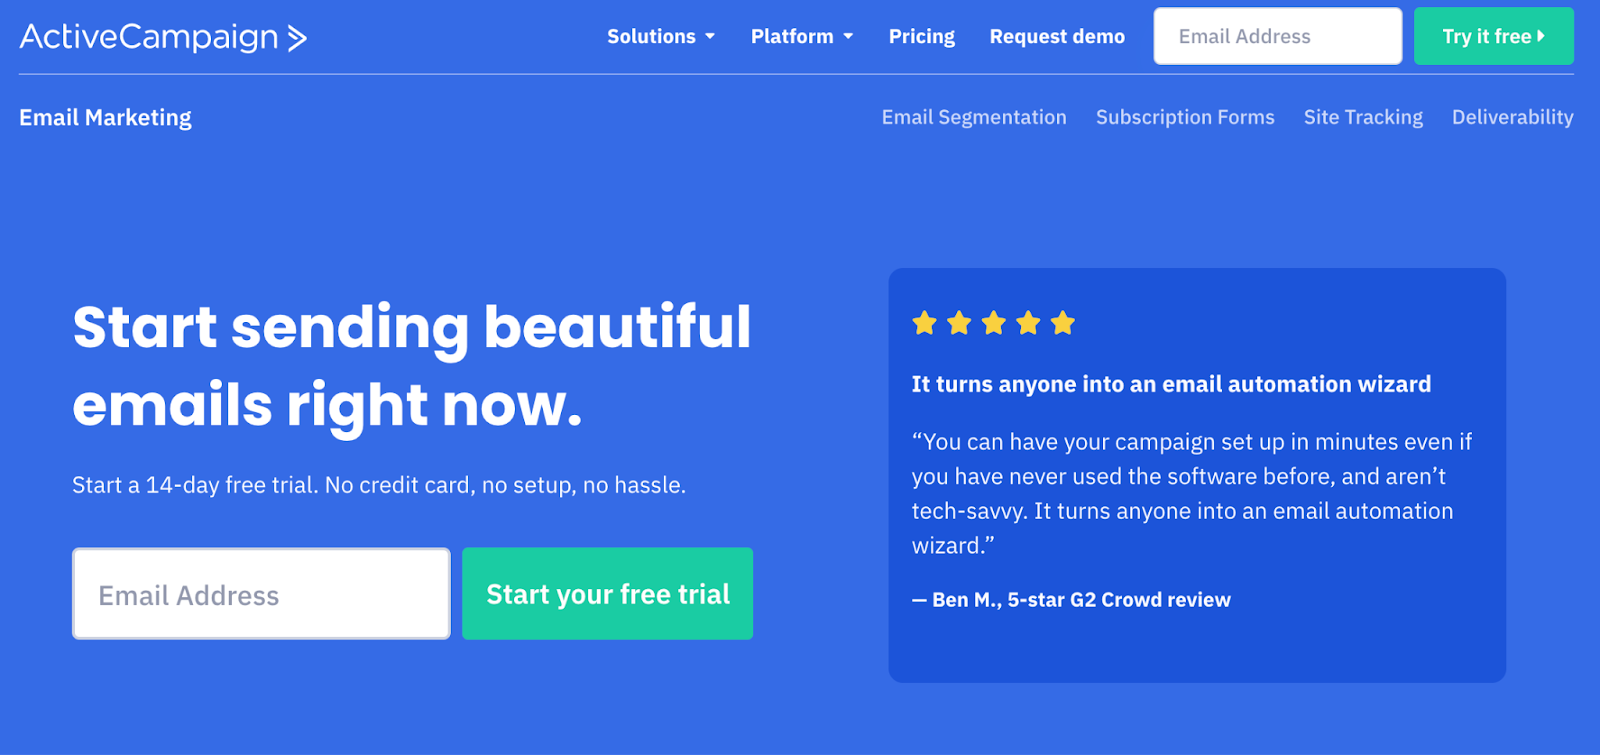Click the middle star in the review card
The width and height of the screenshot is (1600, 755).
tap(995, 322)
